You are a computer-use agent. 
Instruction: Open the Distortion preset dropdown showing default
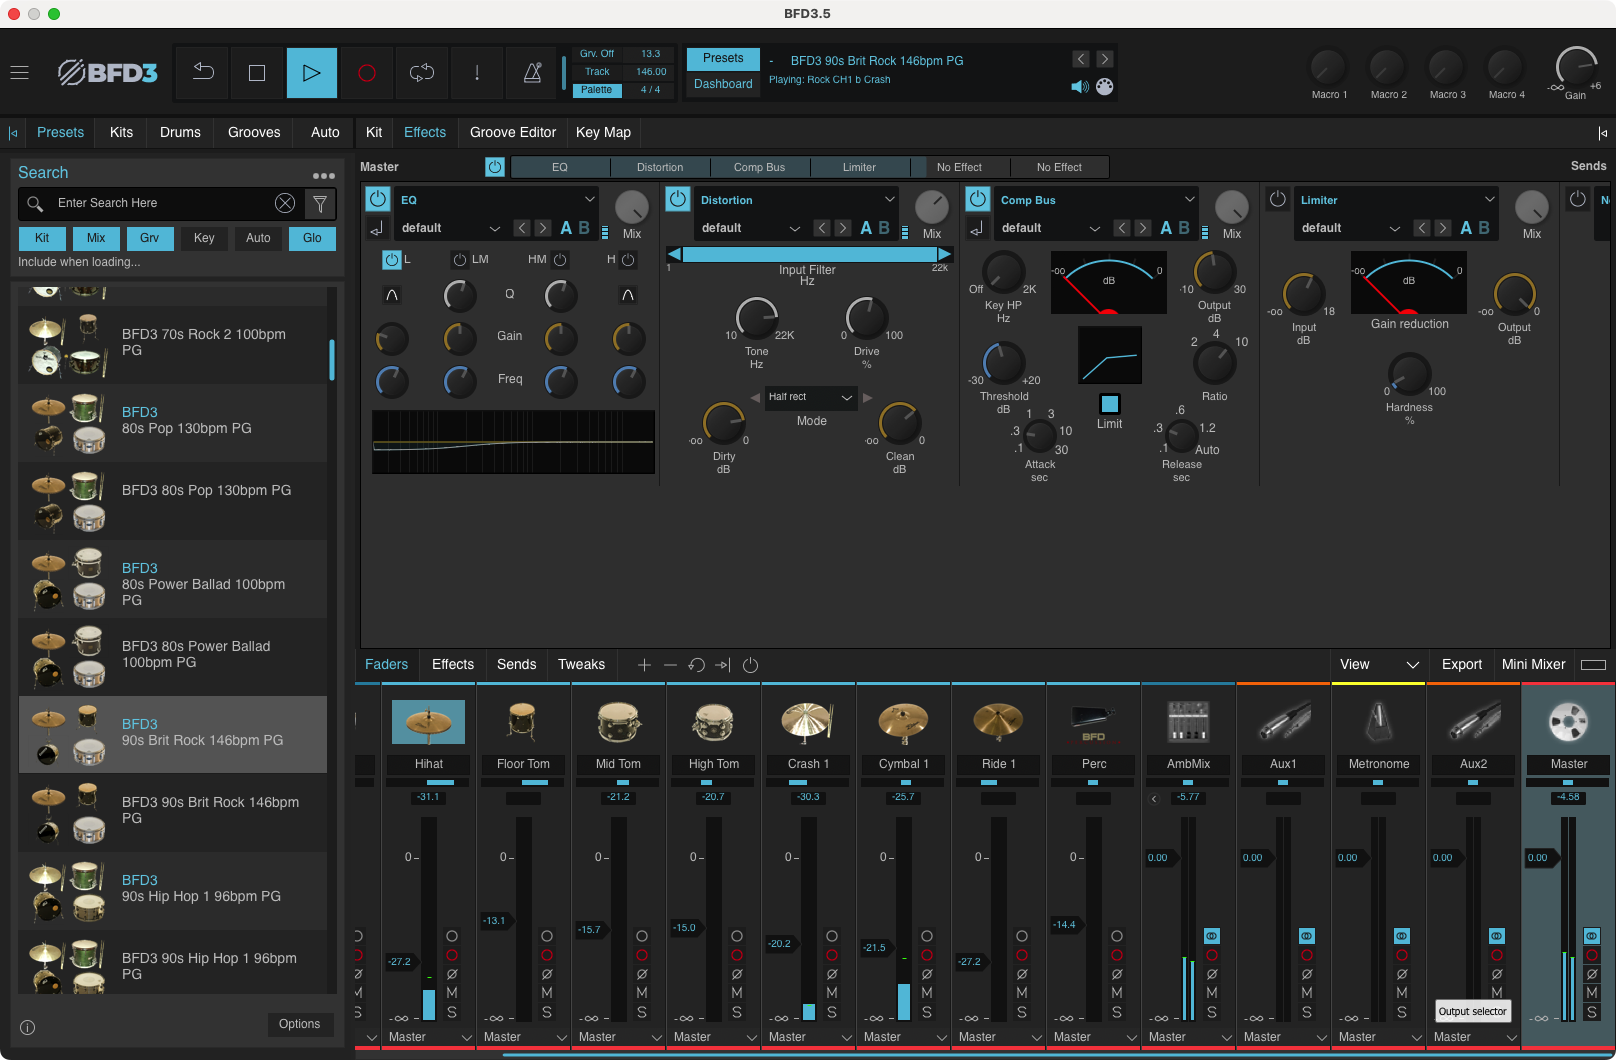click(750, 228)
